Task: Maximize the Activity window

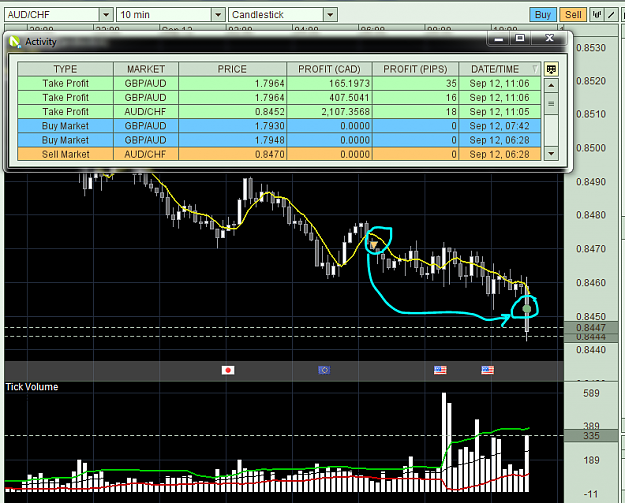Action: click(x=520, y=38)
